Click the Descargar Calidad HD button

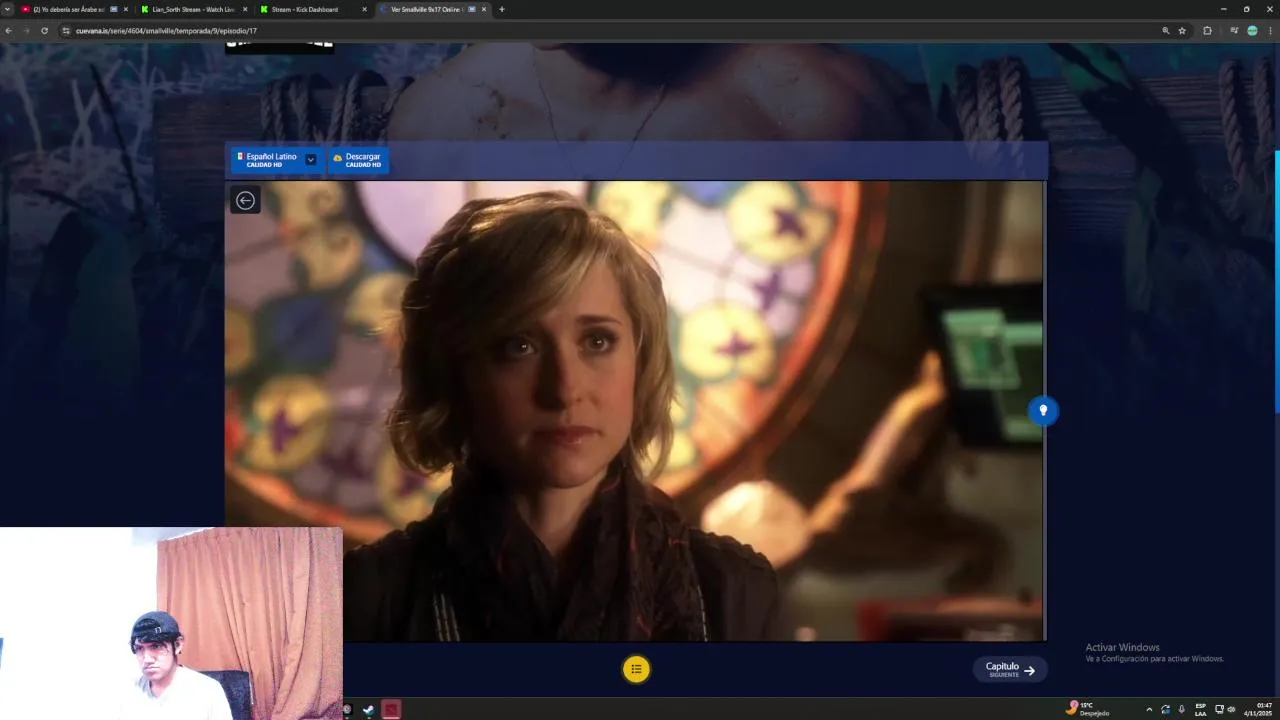358,160
